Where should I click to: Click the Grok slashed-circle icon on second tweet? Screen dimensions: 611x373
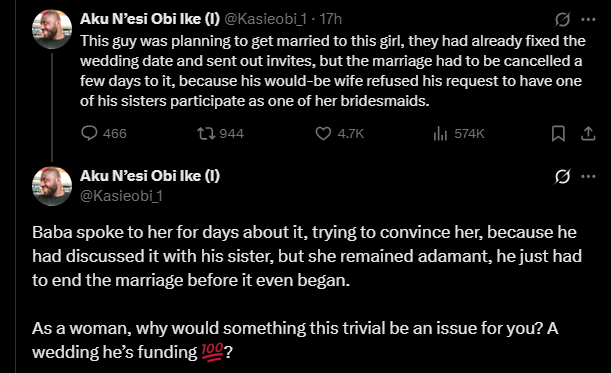tap(562, 177)
